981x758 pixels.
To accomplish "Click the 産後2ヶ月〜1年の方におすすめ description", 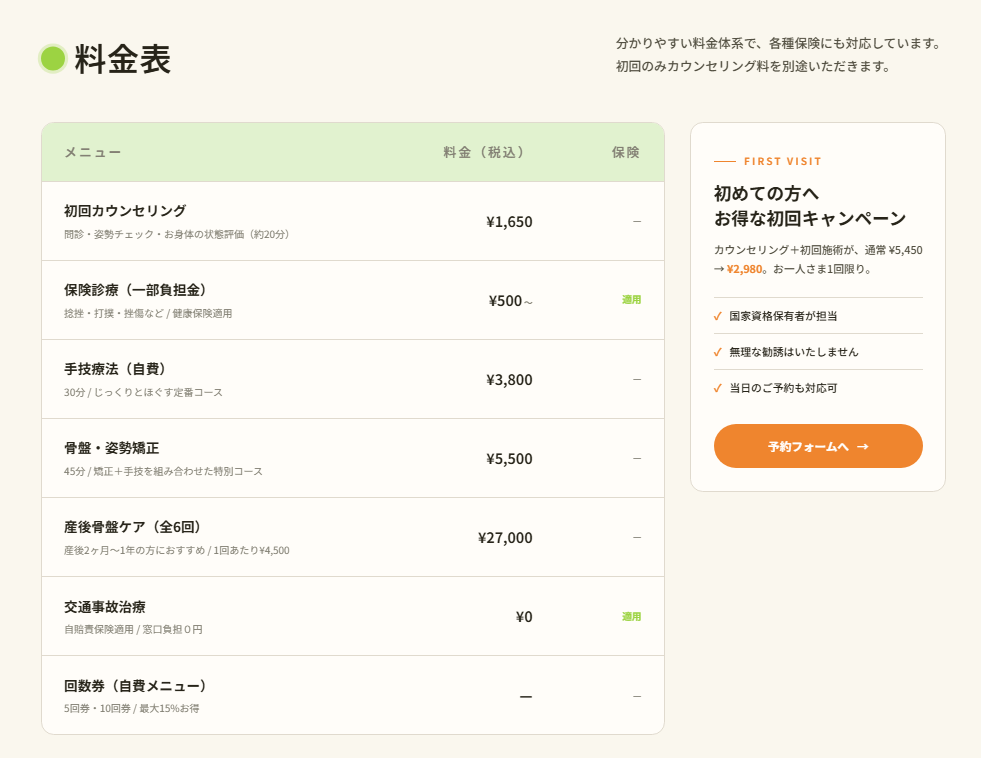I will tap(176, 550).
